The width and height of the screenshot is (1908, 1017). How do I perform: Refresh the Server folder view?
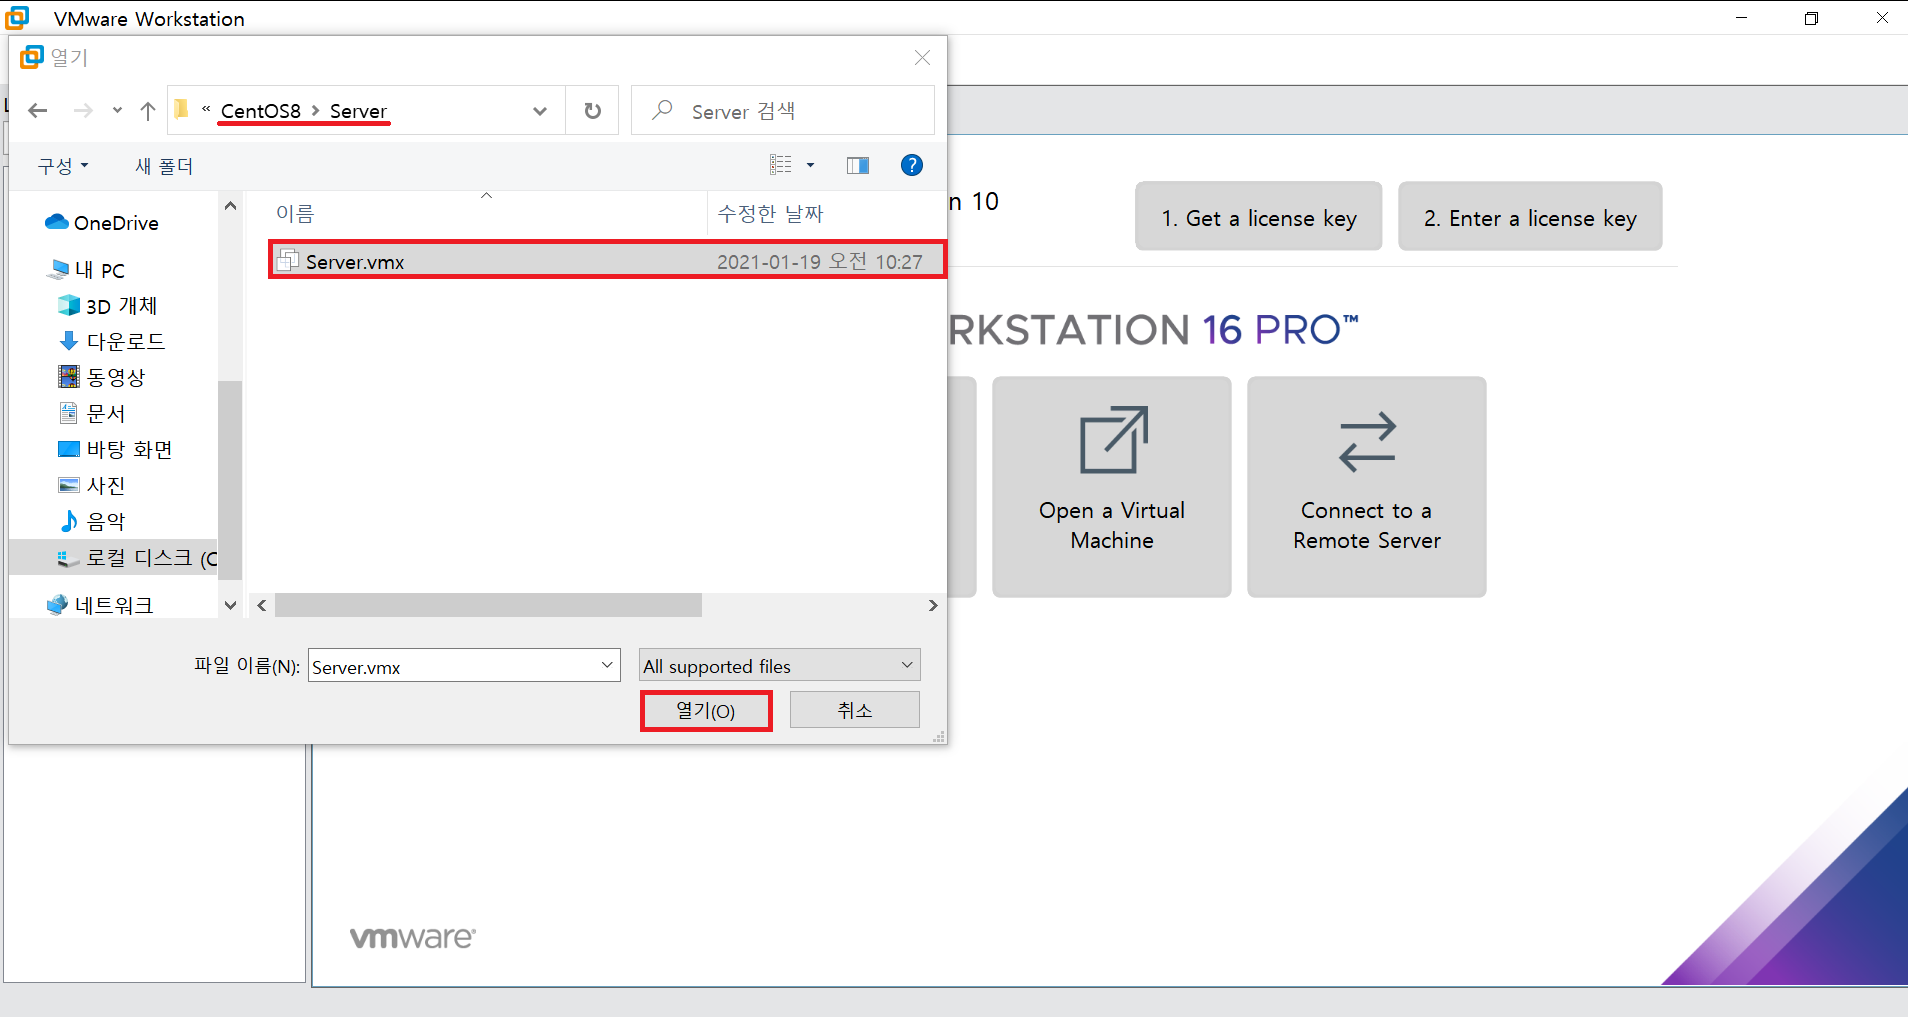point(593,111)
